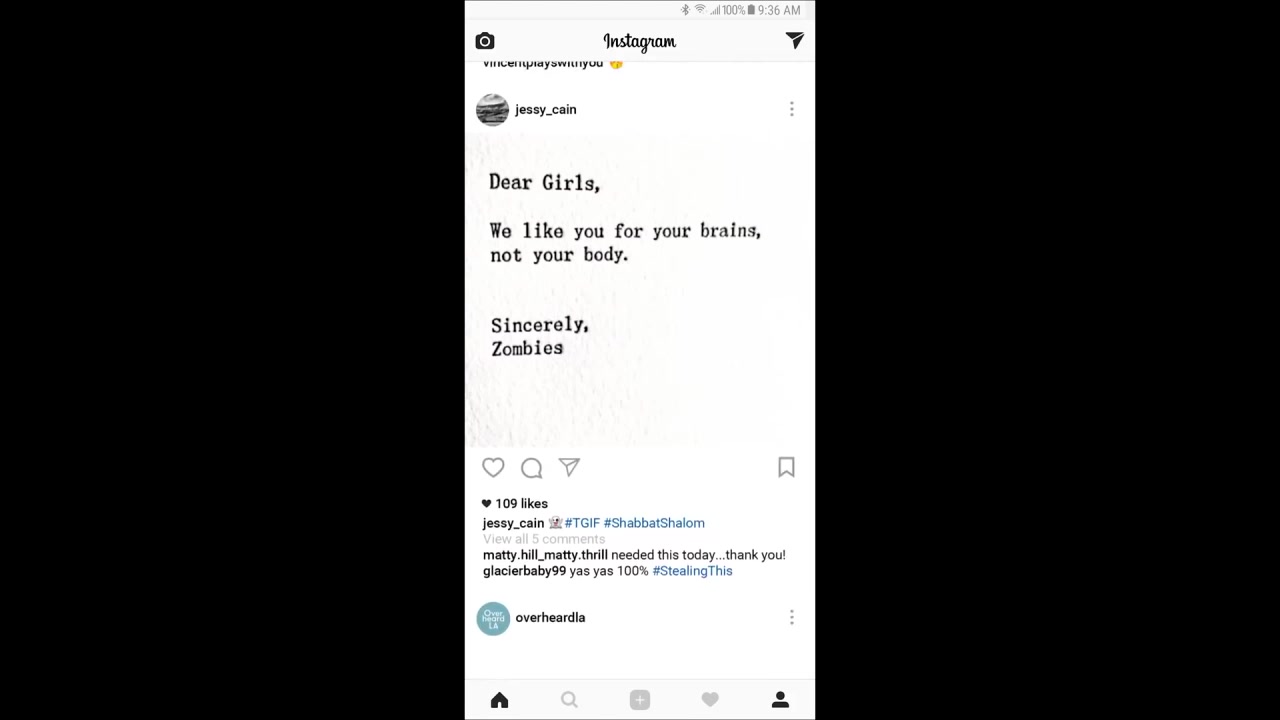Share the post via the send icon
Viewport: 1280px width, 720px height.
(569, 467)
